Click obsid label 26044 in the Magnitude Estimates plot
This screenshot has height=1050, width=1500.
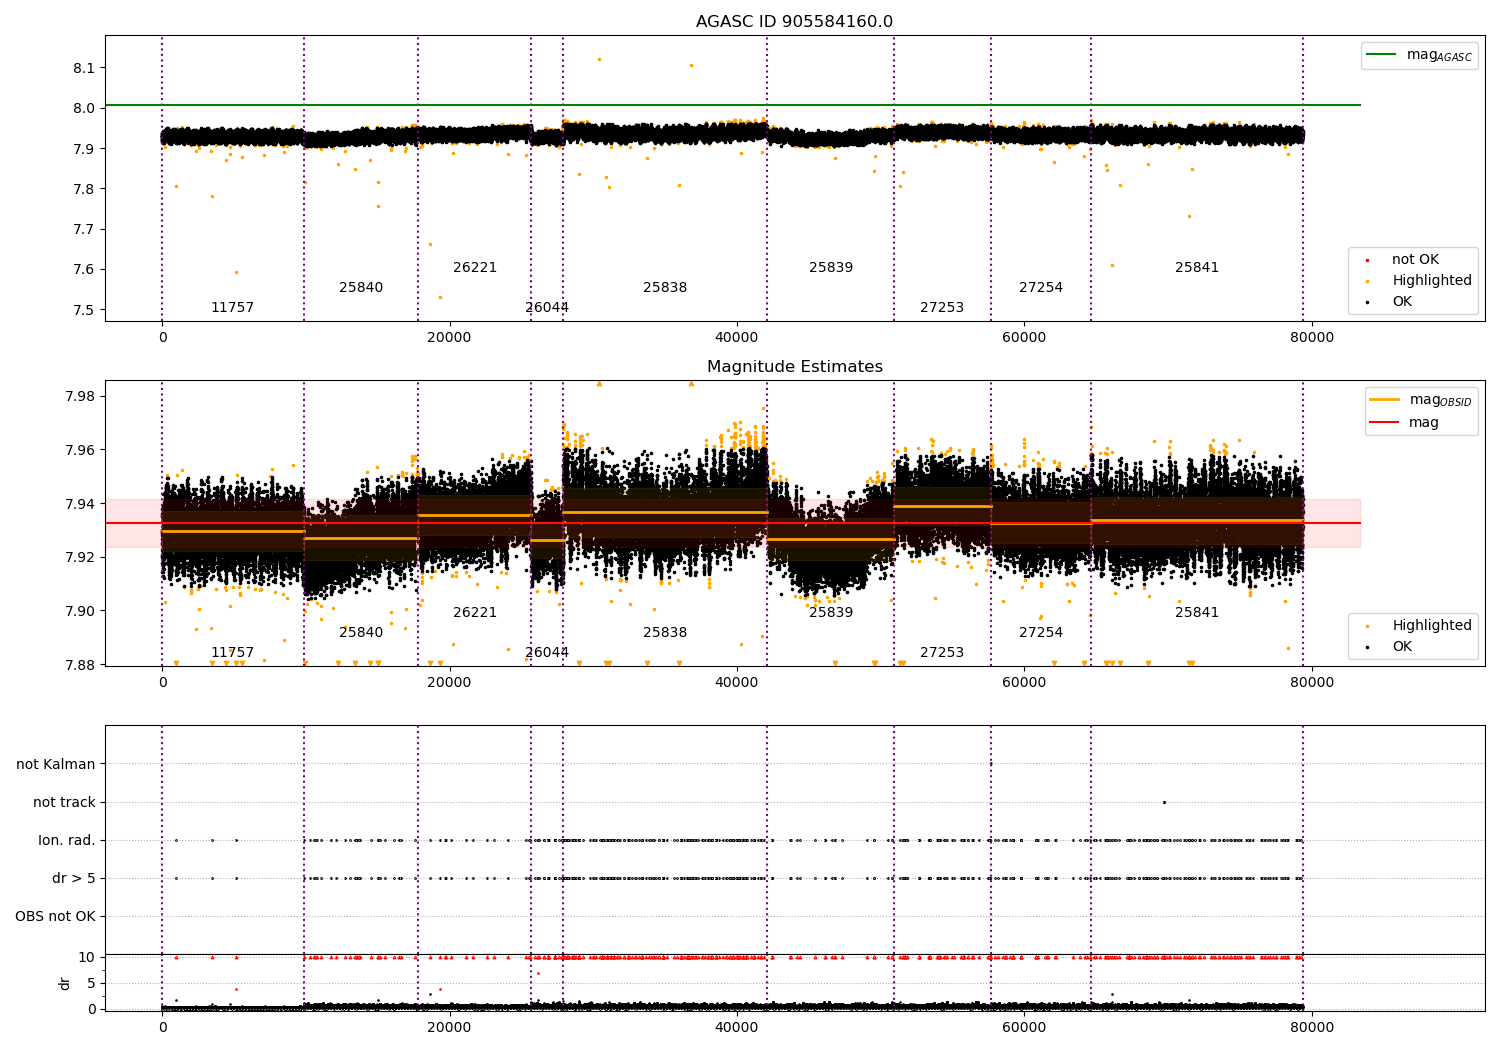[x=547, y=652]
